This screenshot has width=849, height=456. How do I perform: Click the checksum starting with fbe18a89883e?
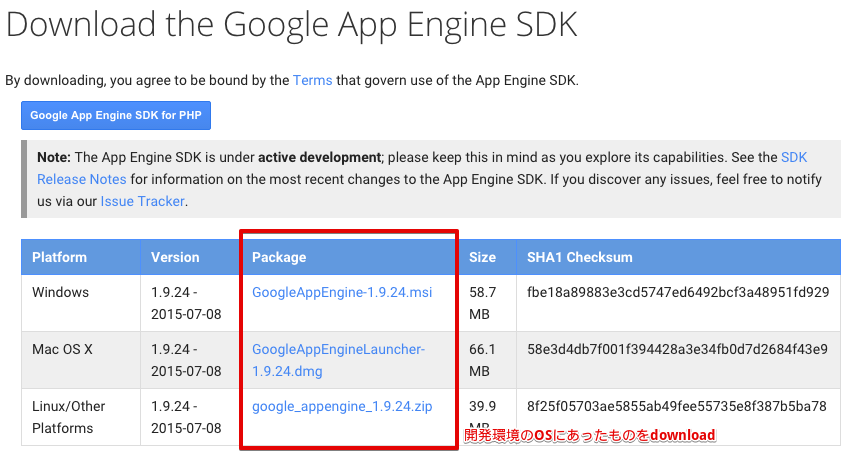tap(678, 292)
